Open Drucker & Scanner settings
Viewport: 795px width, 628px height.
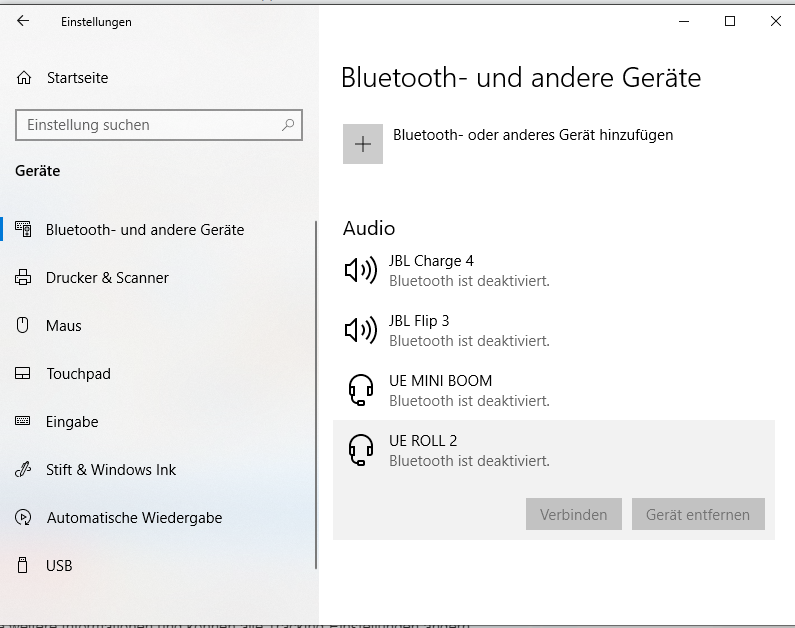click(x=107, y=278)
